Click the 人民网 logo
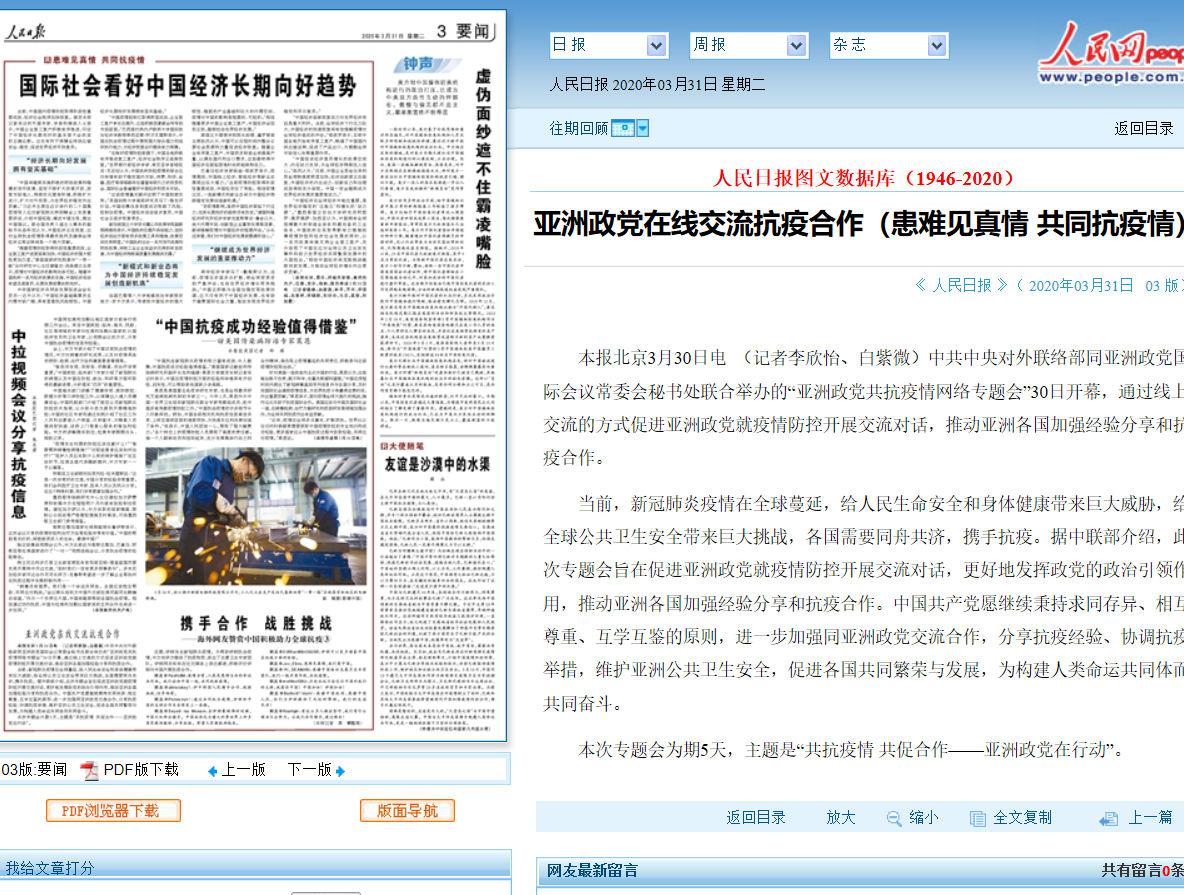Viewport: 1184px width, 895px height. tap(1112, 51)
